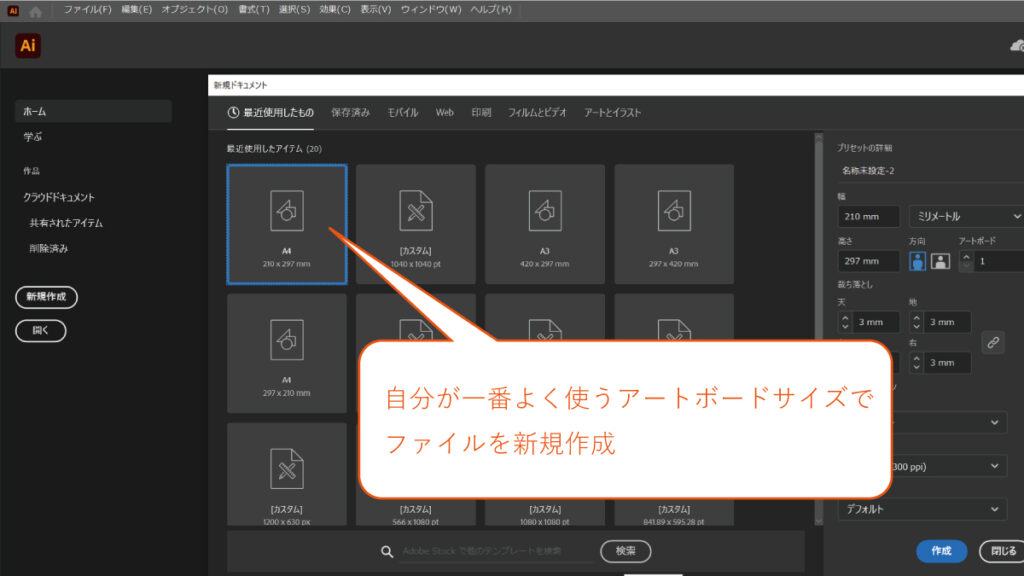This screenshot has width=1024, height=576.
Task: Click the search magnifier icon
Action: tap(387, 552)
